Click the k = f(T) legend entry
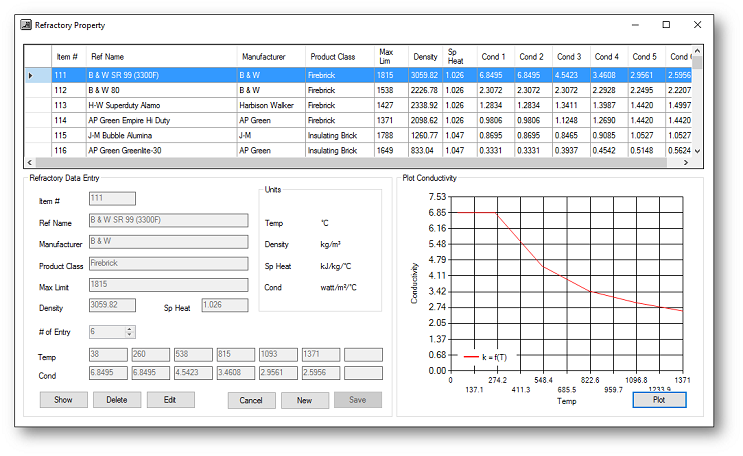 click(x=485, y=357)
